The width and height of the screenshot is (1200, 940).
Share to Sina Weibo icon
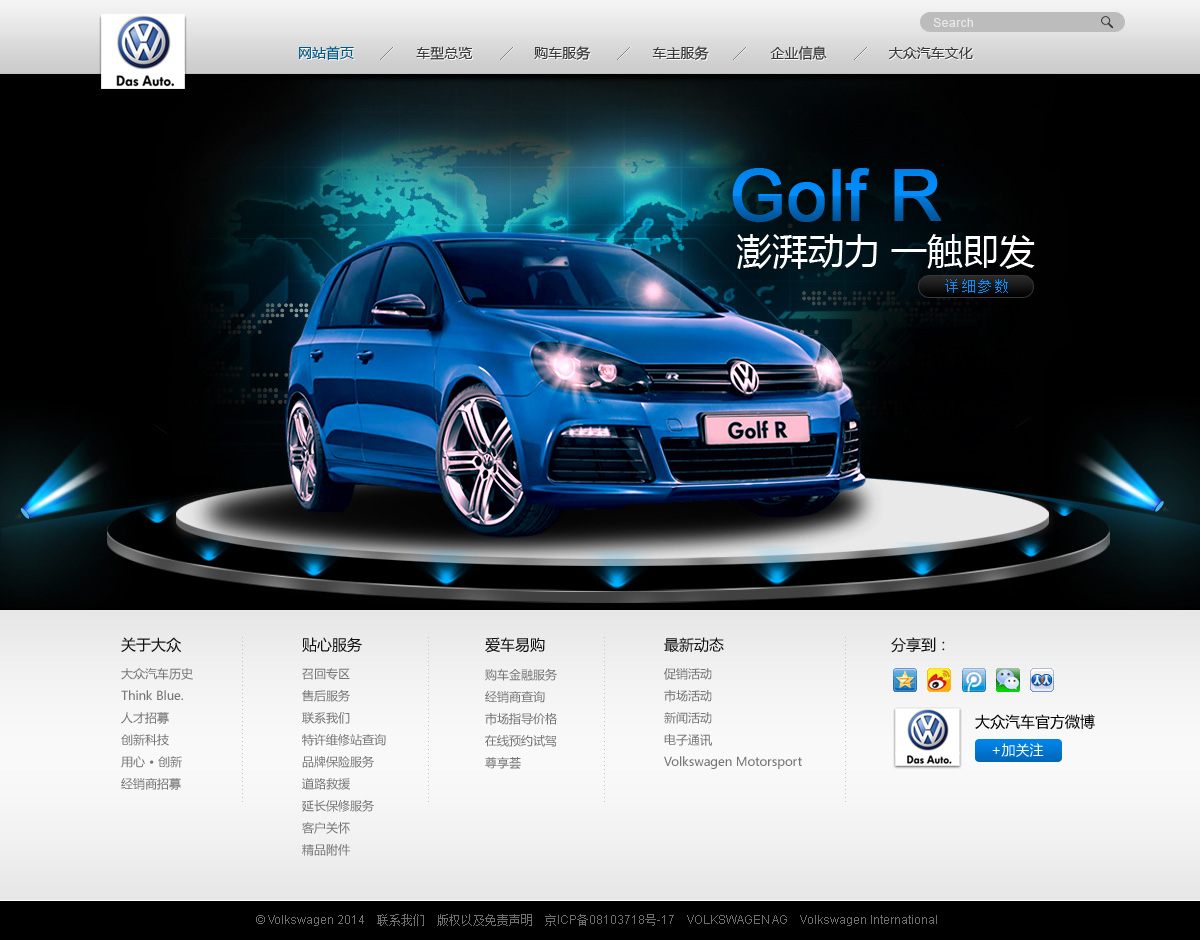(x=939, y=680)
